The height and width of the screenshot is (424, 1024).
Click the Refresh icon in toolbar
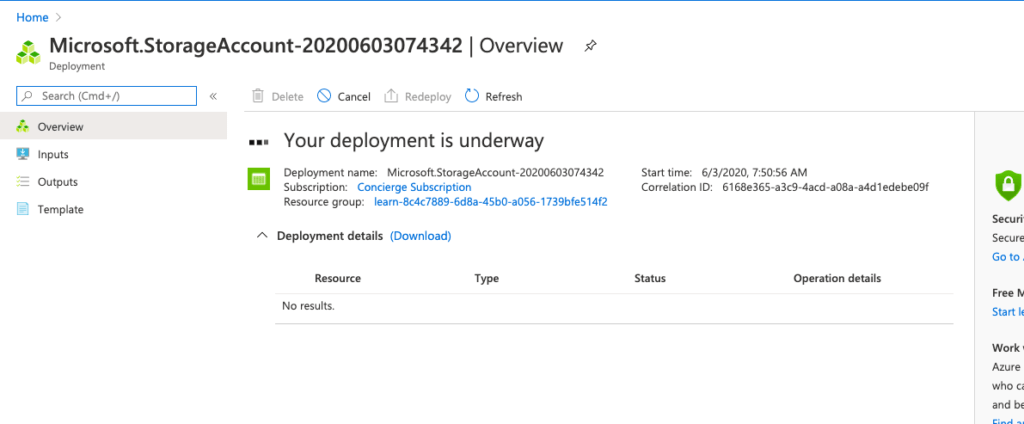(472, 96)
